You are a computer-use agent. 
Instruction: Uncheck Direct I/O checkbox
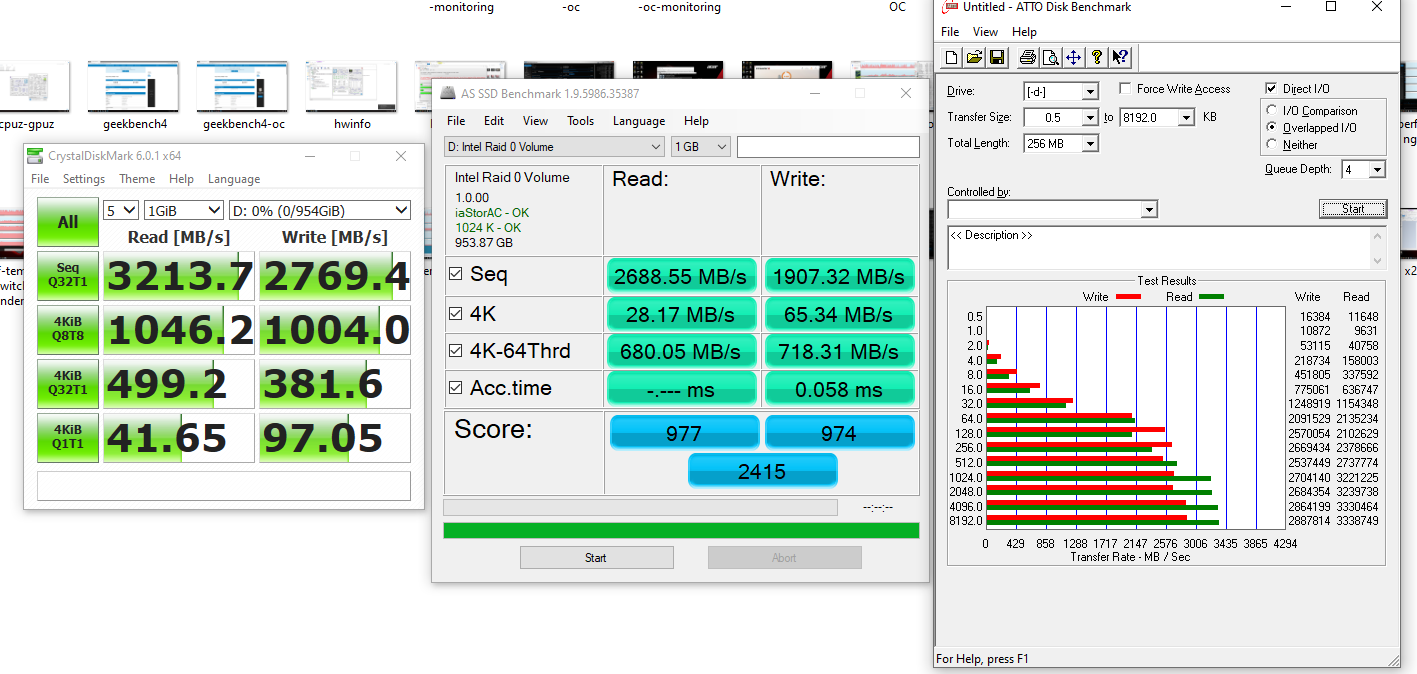click(1272, 89)
